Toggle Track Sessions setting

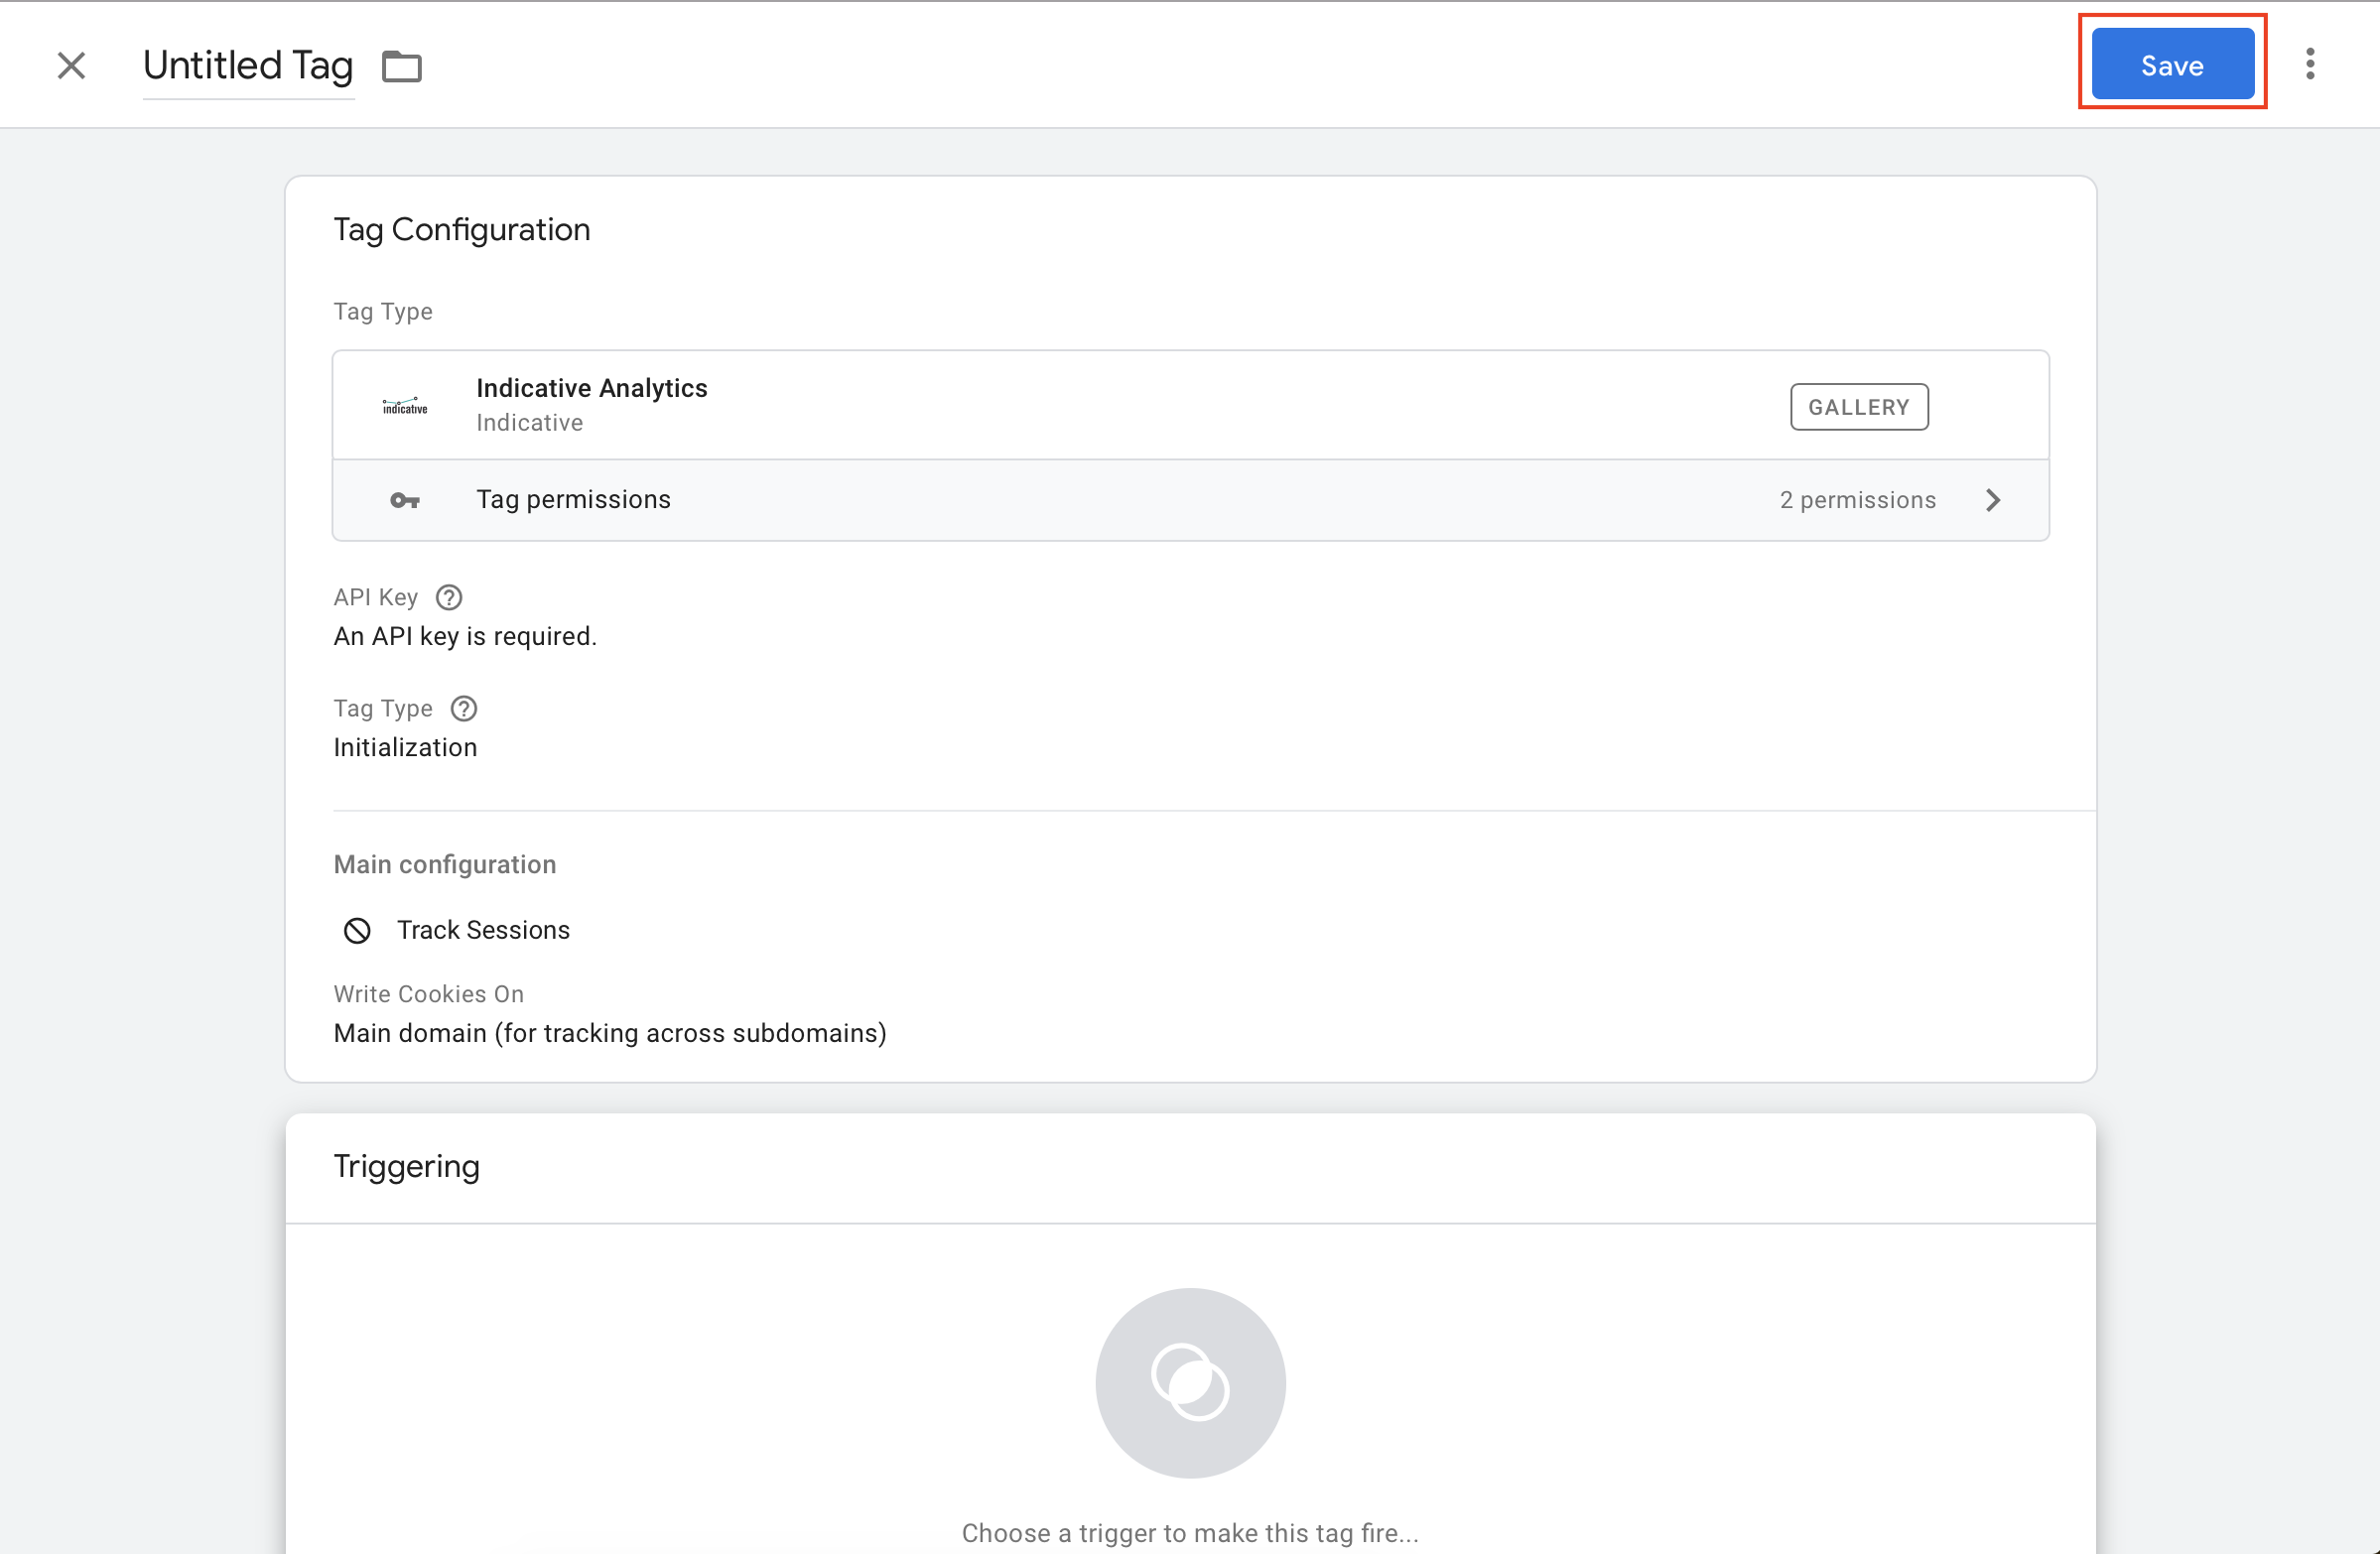(483, 930)
